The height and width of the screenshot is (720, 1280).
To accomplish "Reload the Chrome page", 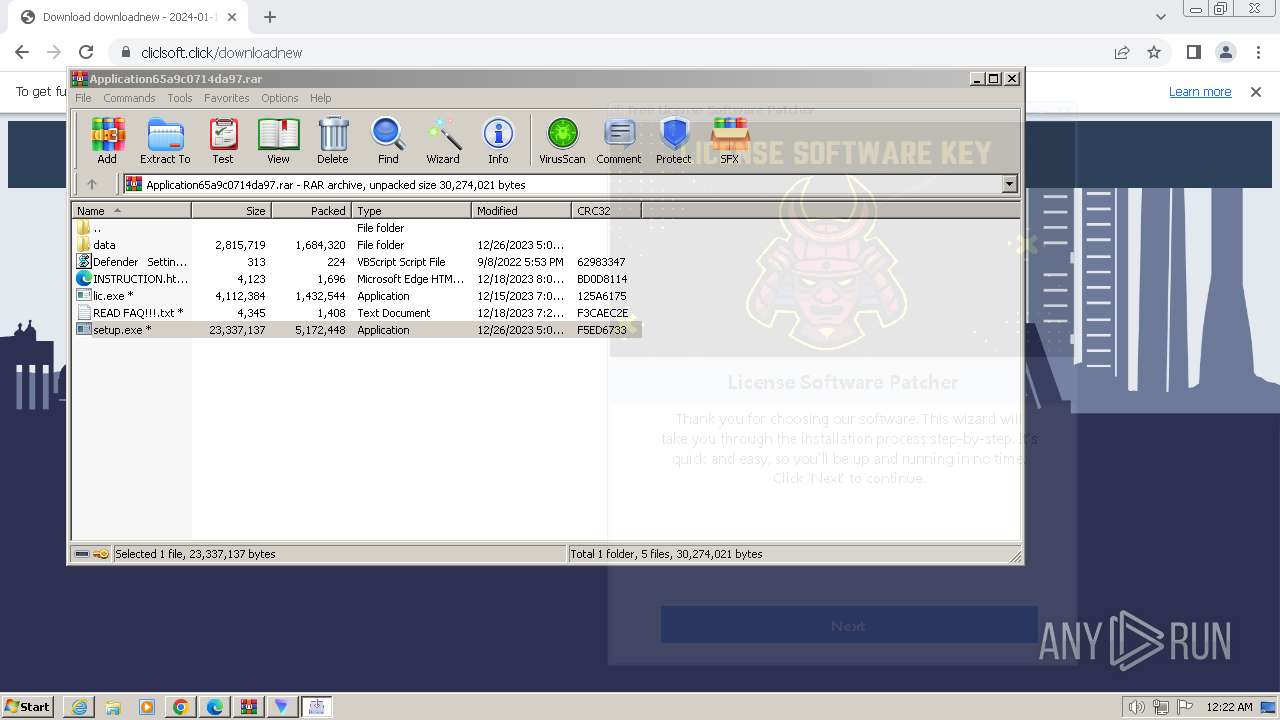I will click(x=86, y=52).
